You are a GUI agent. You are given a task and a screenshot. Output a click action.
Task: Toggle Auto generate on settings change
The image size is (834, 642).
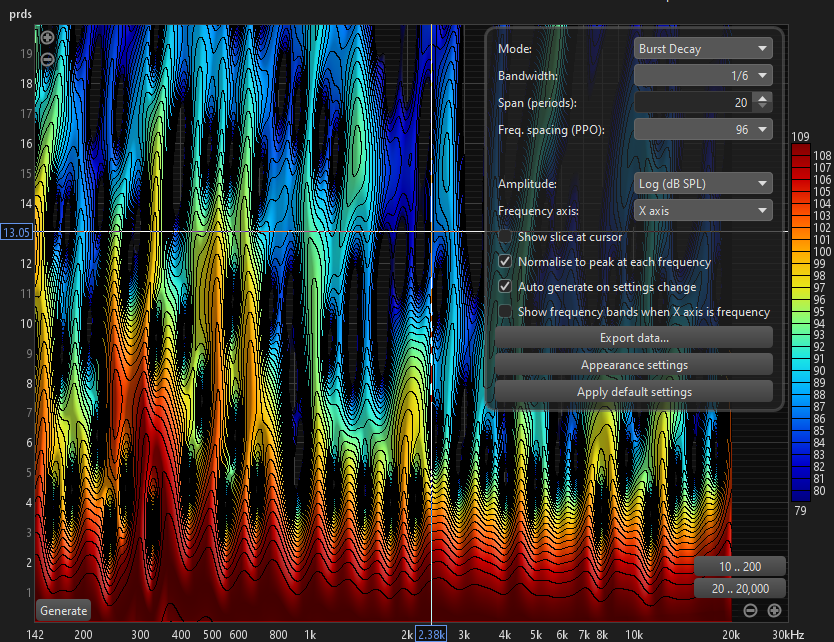pyautogui.click(x=505, y=287)
